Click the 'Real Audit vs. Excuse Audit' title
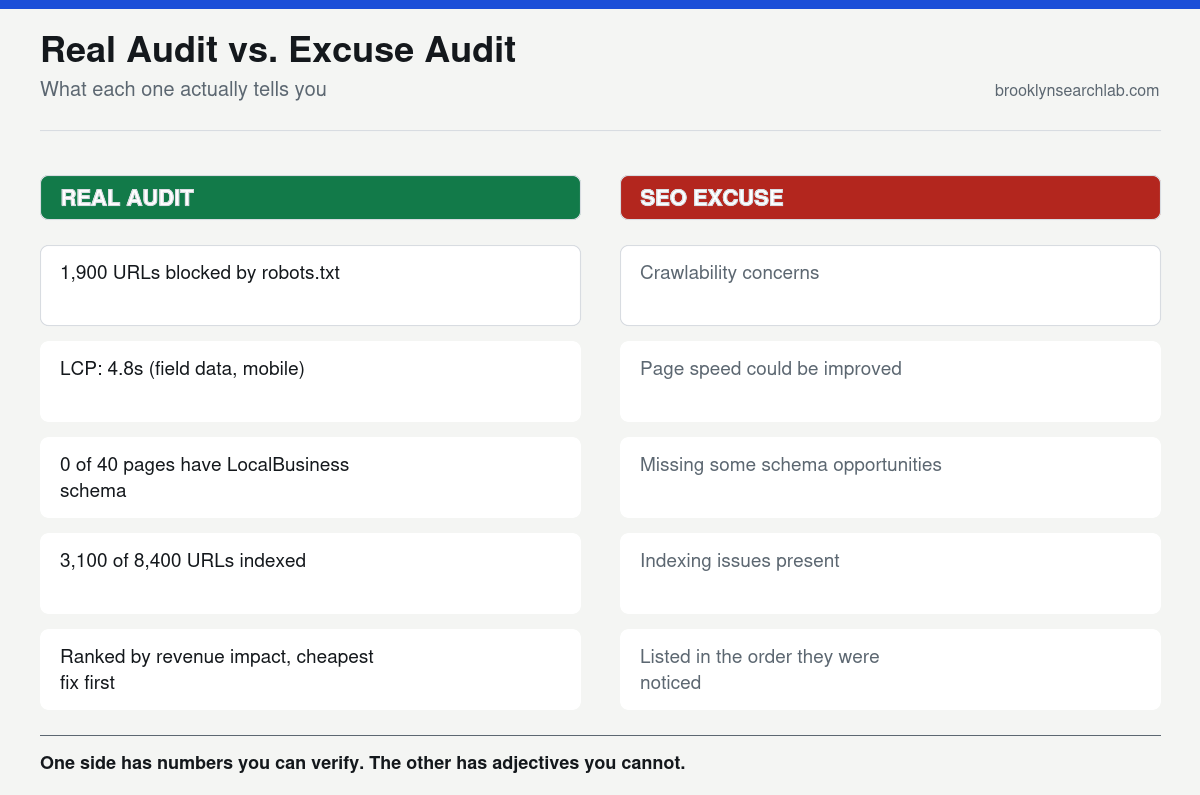1200x795 pixels. 278,49
